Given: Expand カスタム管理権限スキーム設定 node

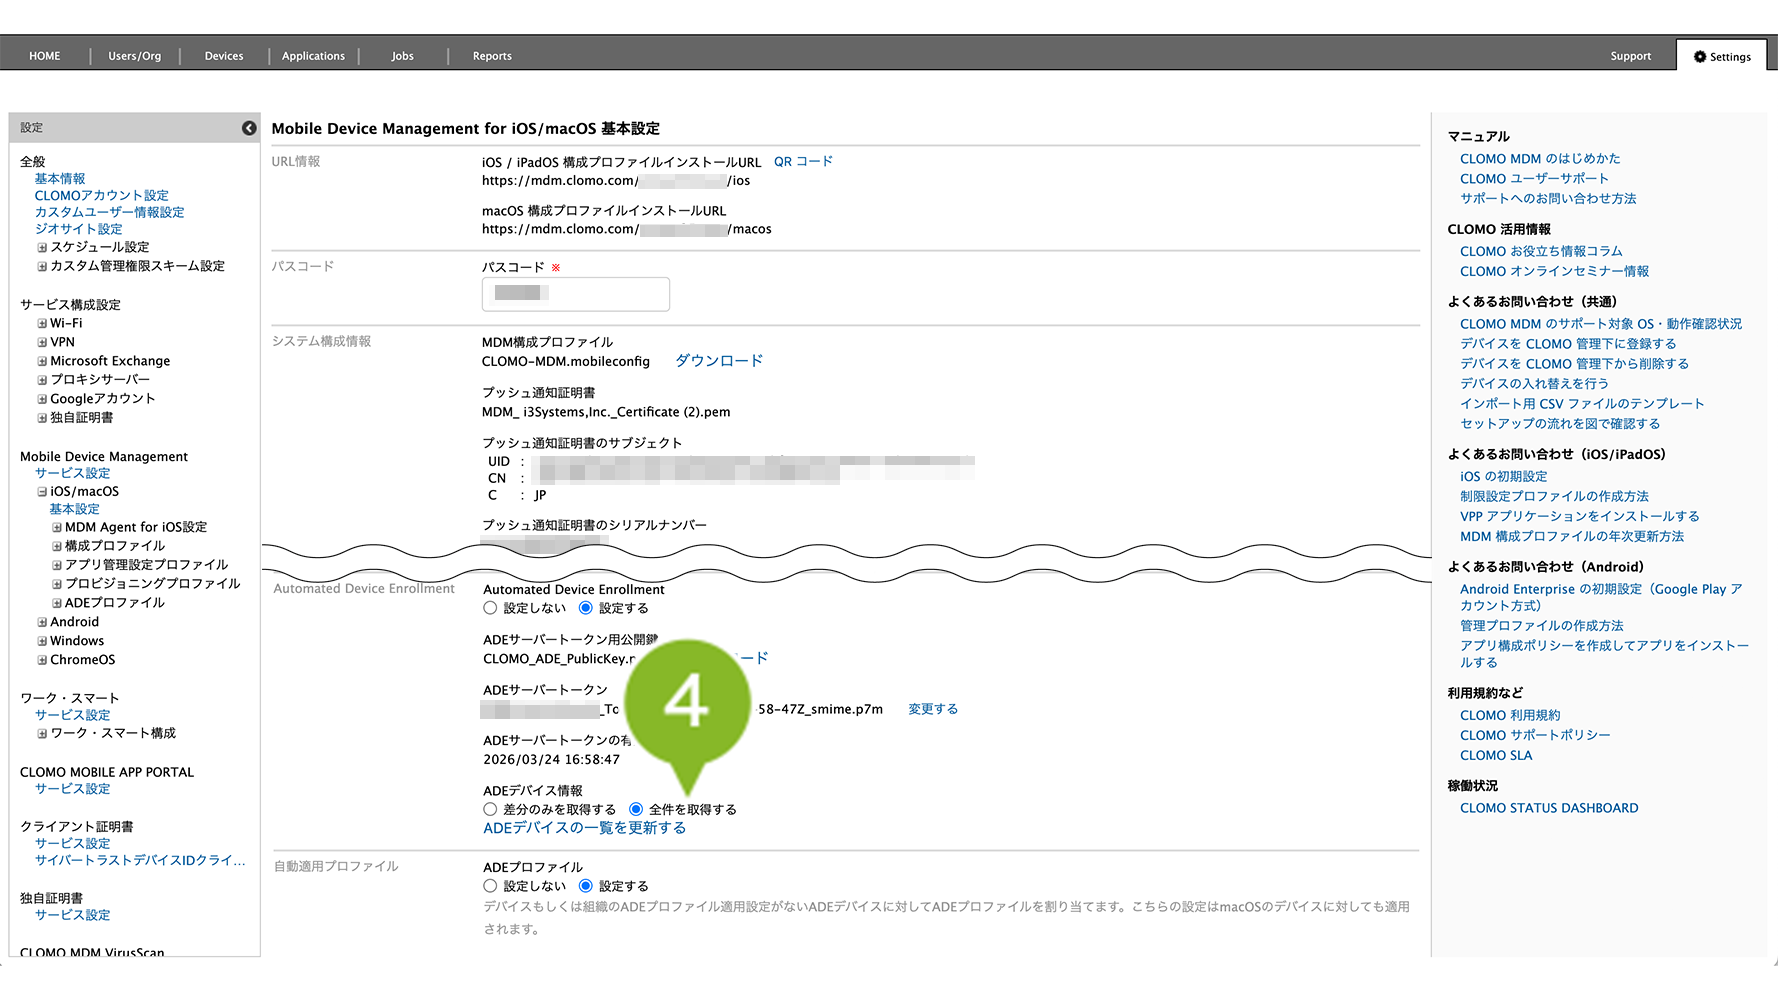Looking at the screenshot, I should (42, 266).
